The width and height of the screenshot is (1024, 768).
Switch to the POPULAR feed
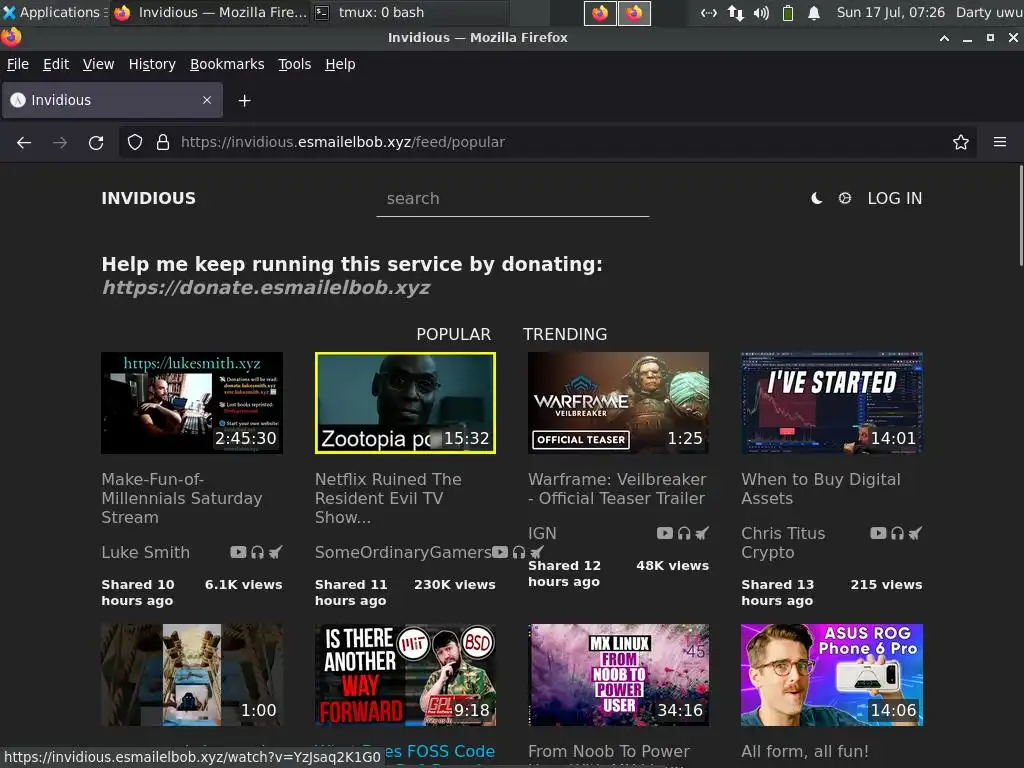click(453, 334)
